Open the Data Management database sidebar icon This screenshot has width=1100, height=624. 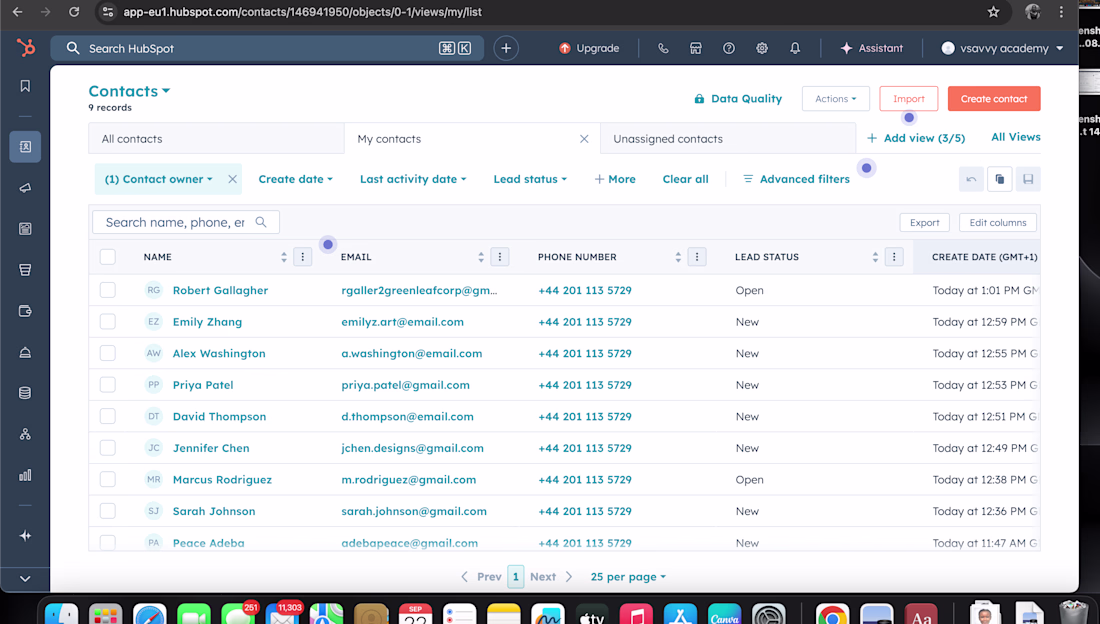(25, 393)
